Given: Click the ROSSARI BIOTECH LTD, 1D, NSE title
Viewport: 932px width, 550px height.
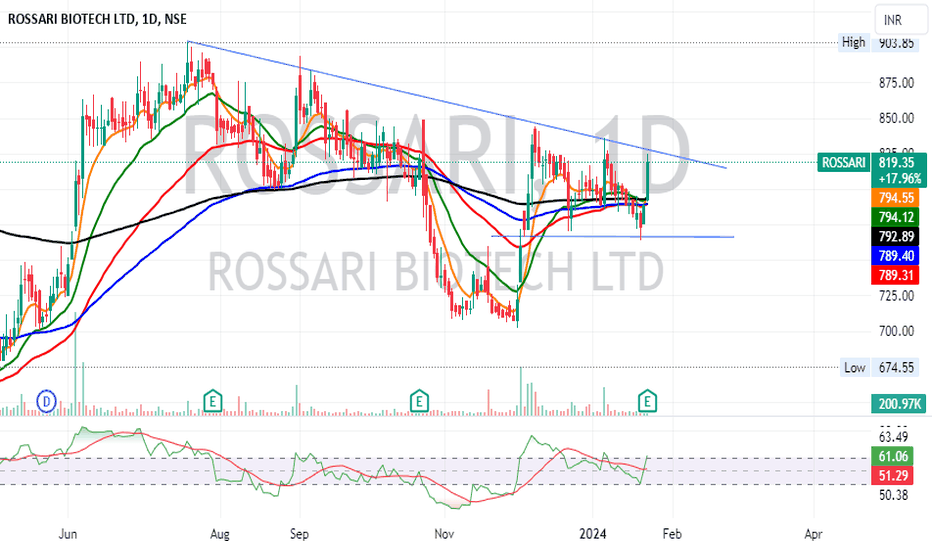Looking at the screenshot, I should coord(97,19).
